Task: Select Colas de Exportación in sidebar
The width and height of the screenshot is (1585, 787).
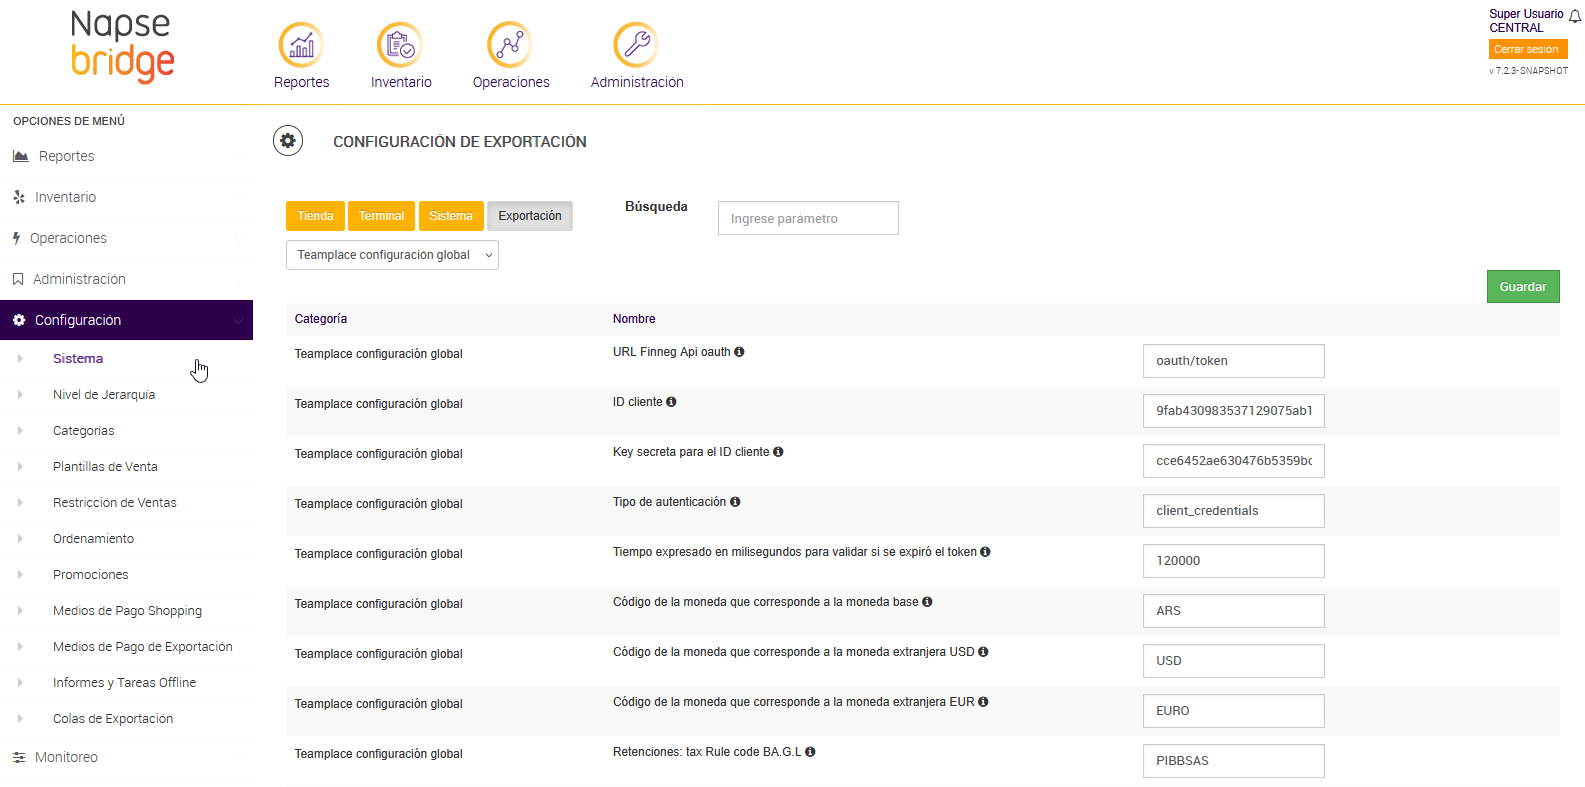Action: (113, 719)
